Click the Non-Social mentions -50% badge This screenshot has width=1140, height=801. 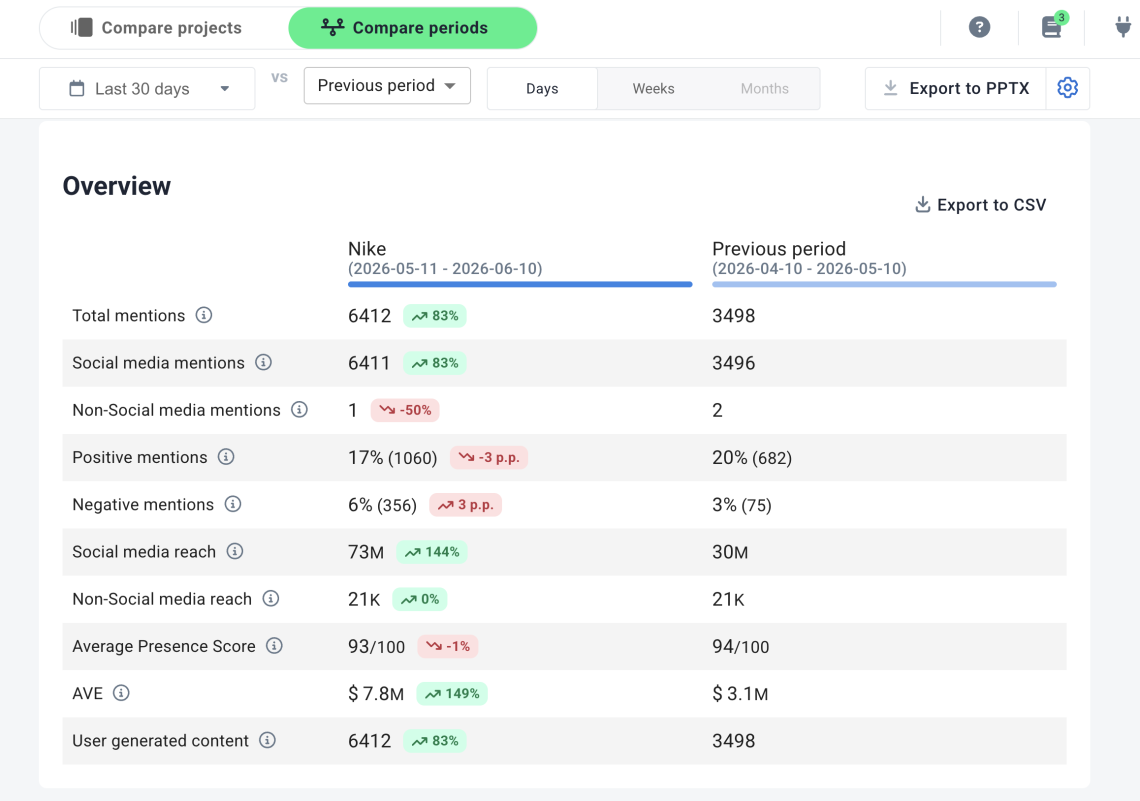(405, 411)
